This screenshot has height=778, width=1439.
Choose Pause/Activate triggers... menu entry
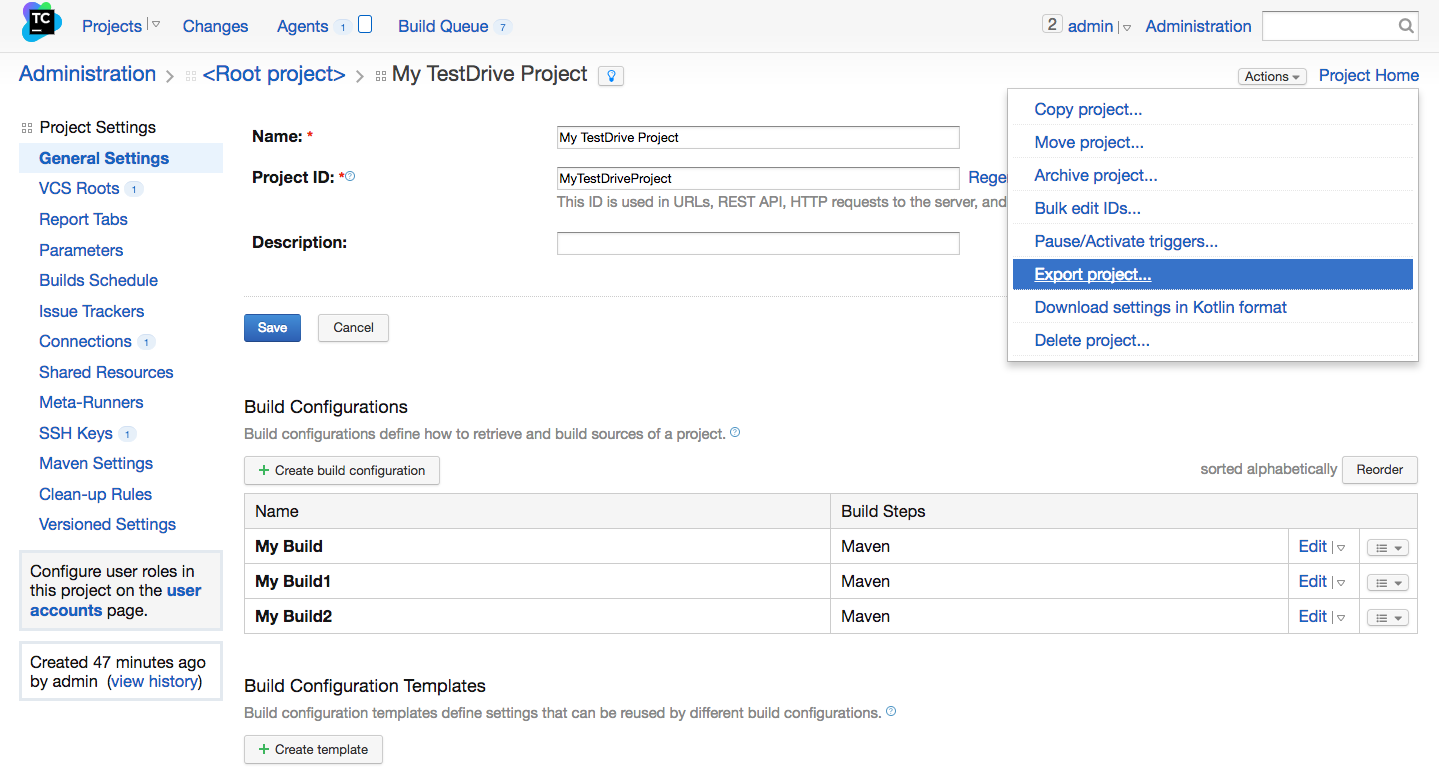1213,242
